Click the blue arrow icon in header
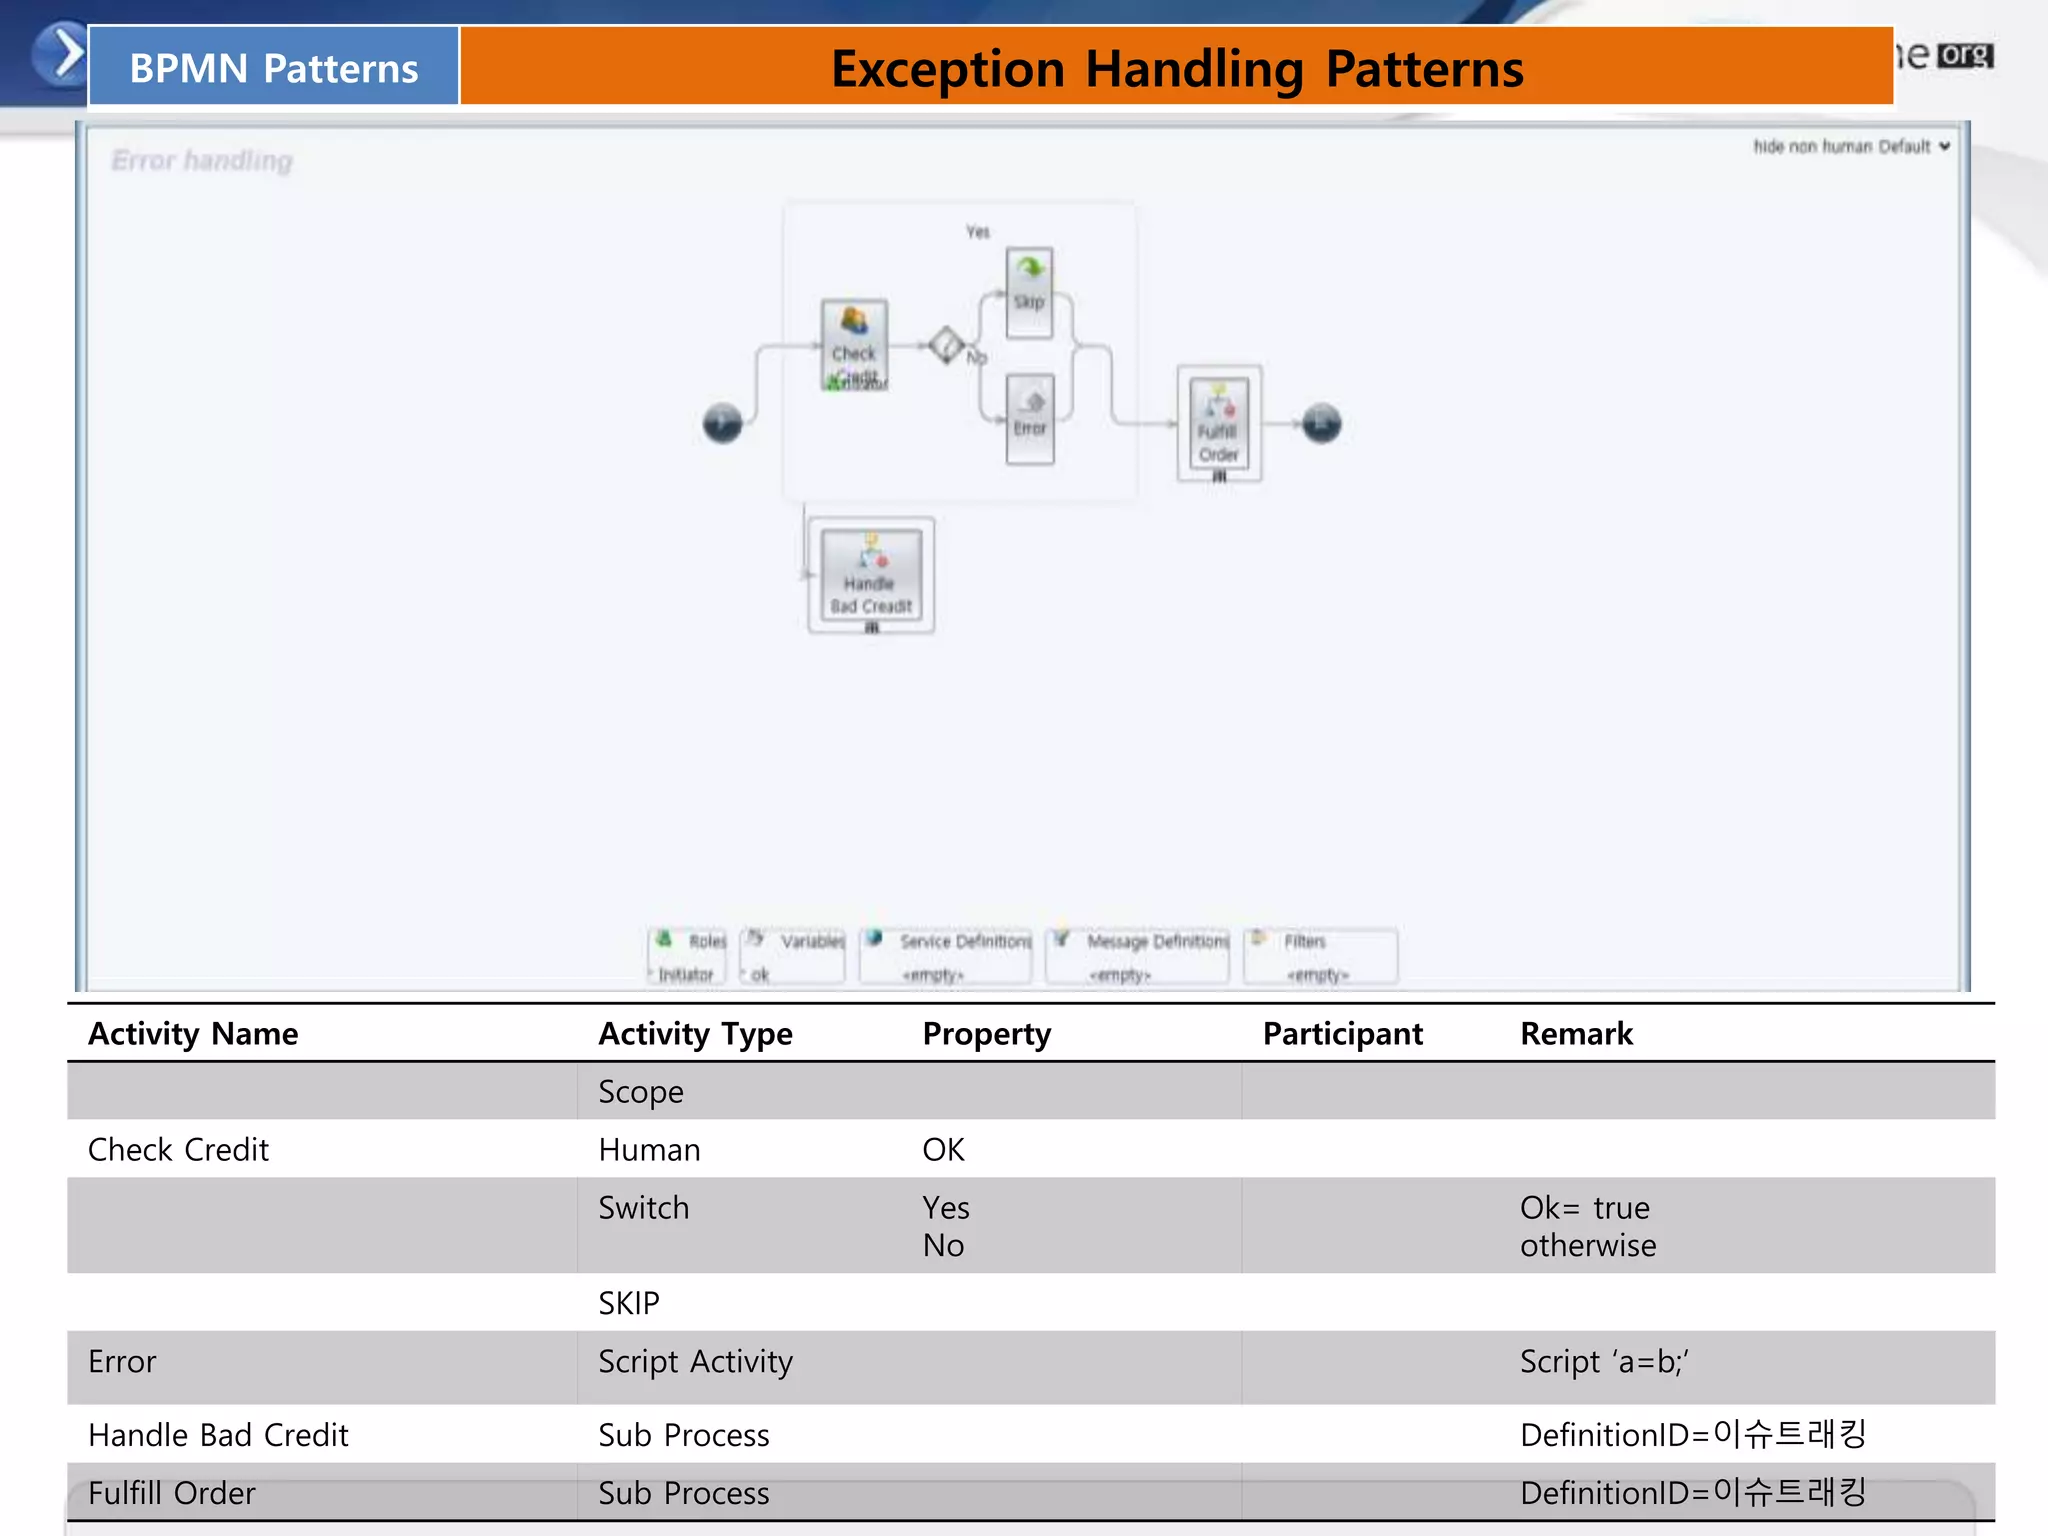This screenshot has height=1536, width=2048. pyautogui.click(x=62, y=54)
